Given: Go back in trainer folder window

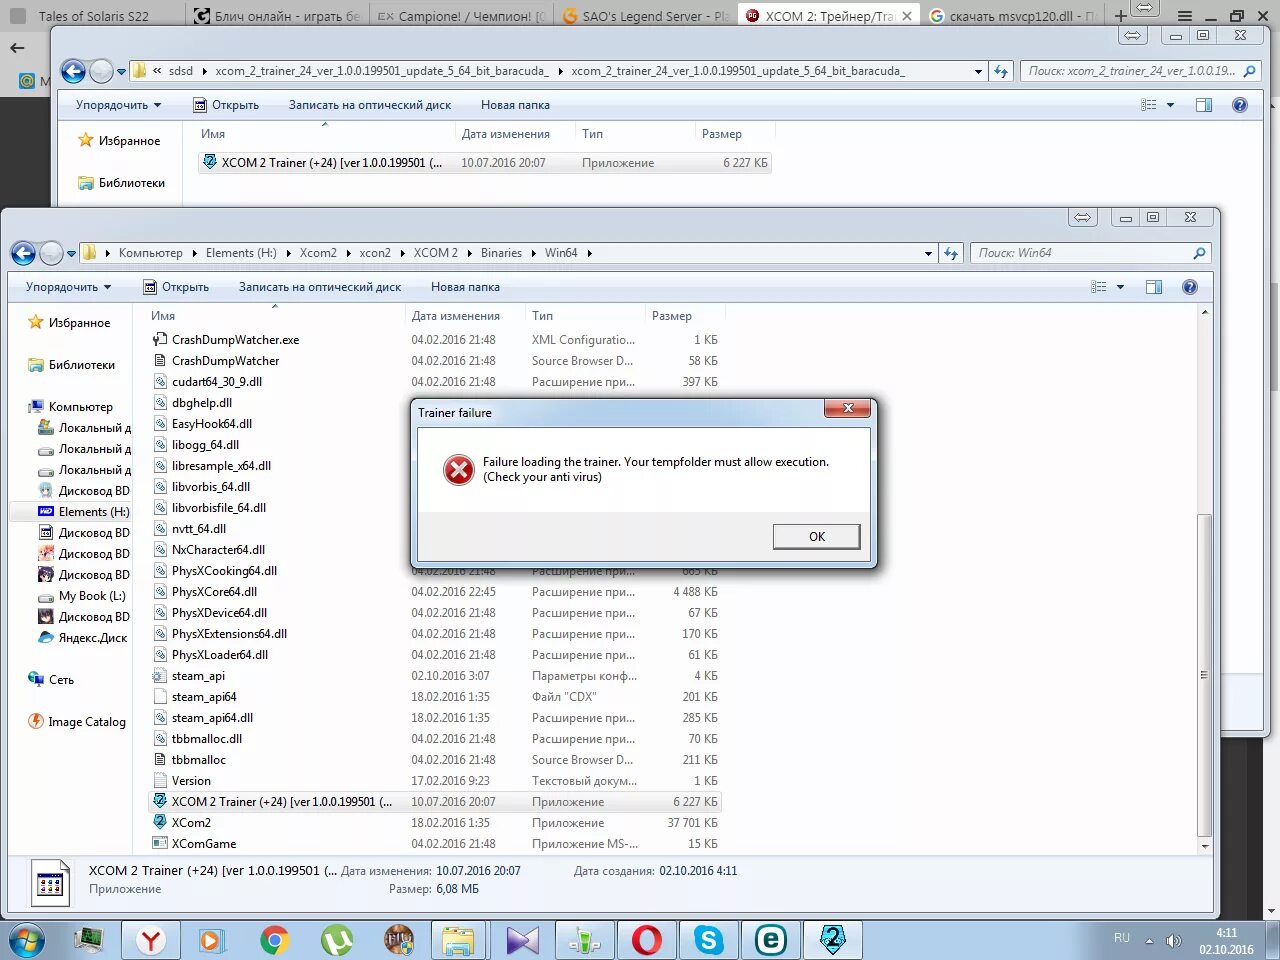Looking at the screenshot, I should 73,71.
